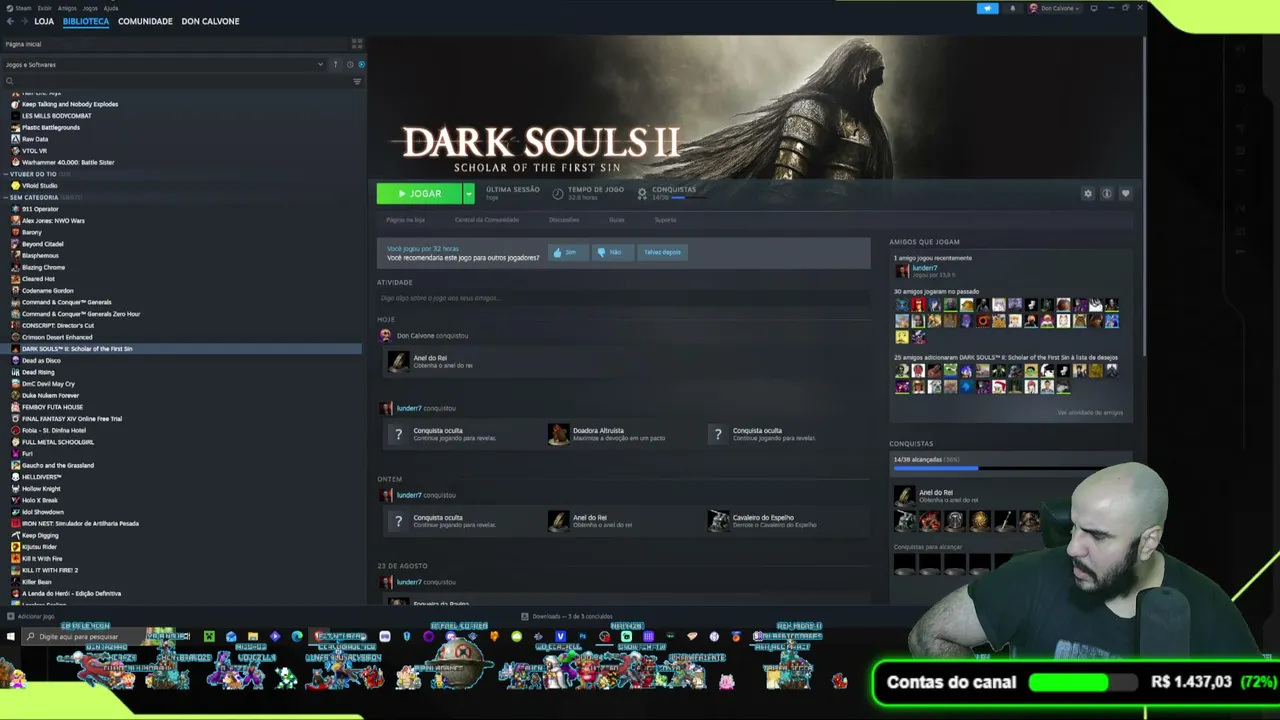Screen dimensions: 1280x720
Task: Sort library list by recent activity clock
Action: 349,65
